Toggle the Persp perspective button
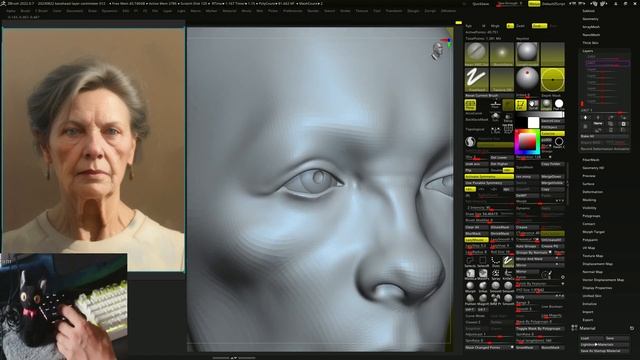The width and height of the screenshot is (640, 360). tap(470, 105)
